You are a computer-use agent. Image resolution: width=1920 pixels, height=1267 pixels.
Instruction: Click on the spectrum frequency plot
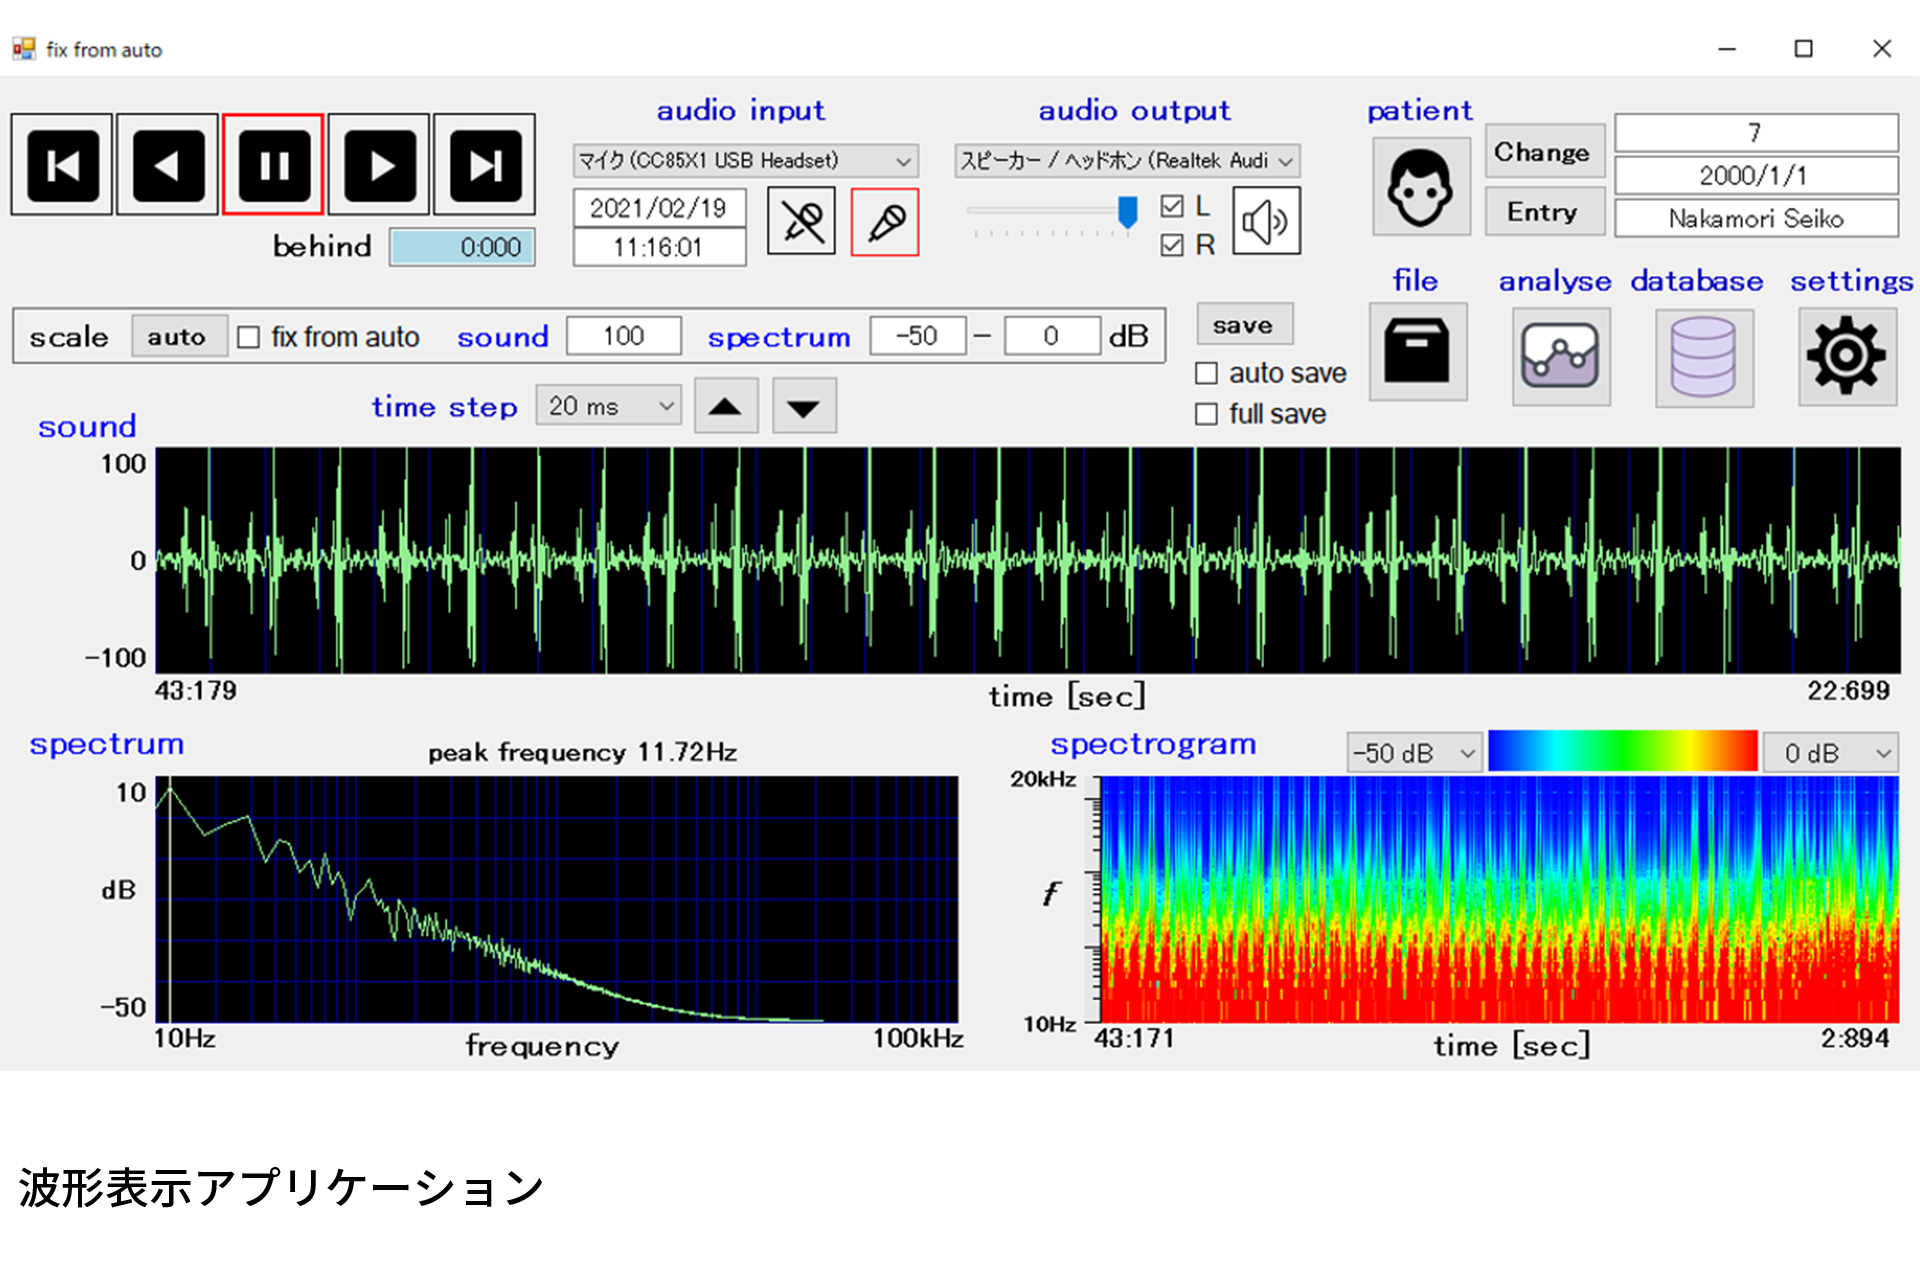[556, 899]
